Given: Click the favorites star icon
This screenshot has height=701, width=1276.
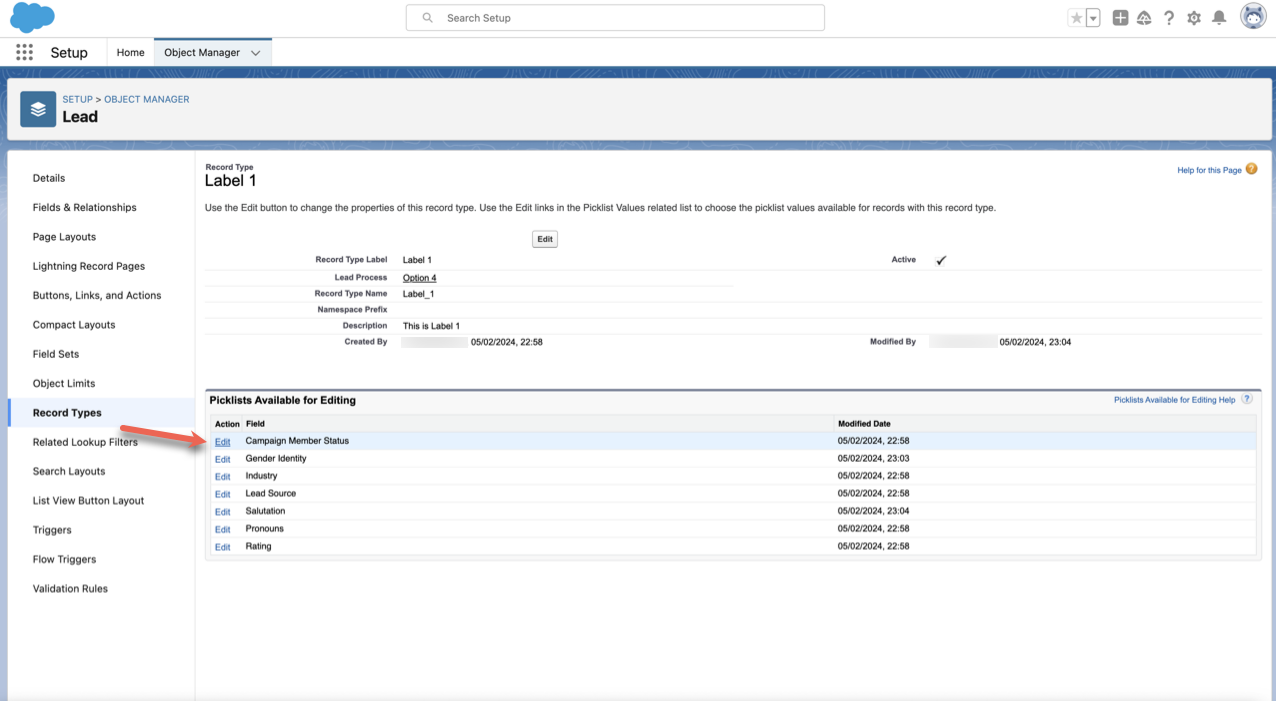Looking at the screenshot, I should [x=1076, y=18].
